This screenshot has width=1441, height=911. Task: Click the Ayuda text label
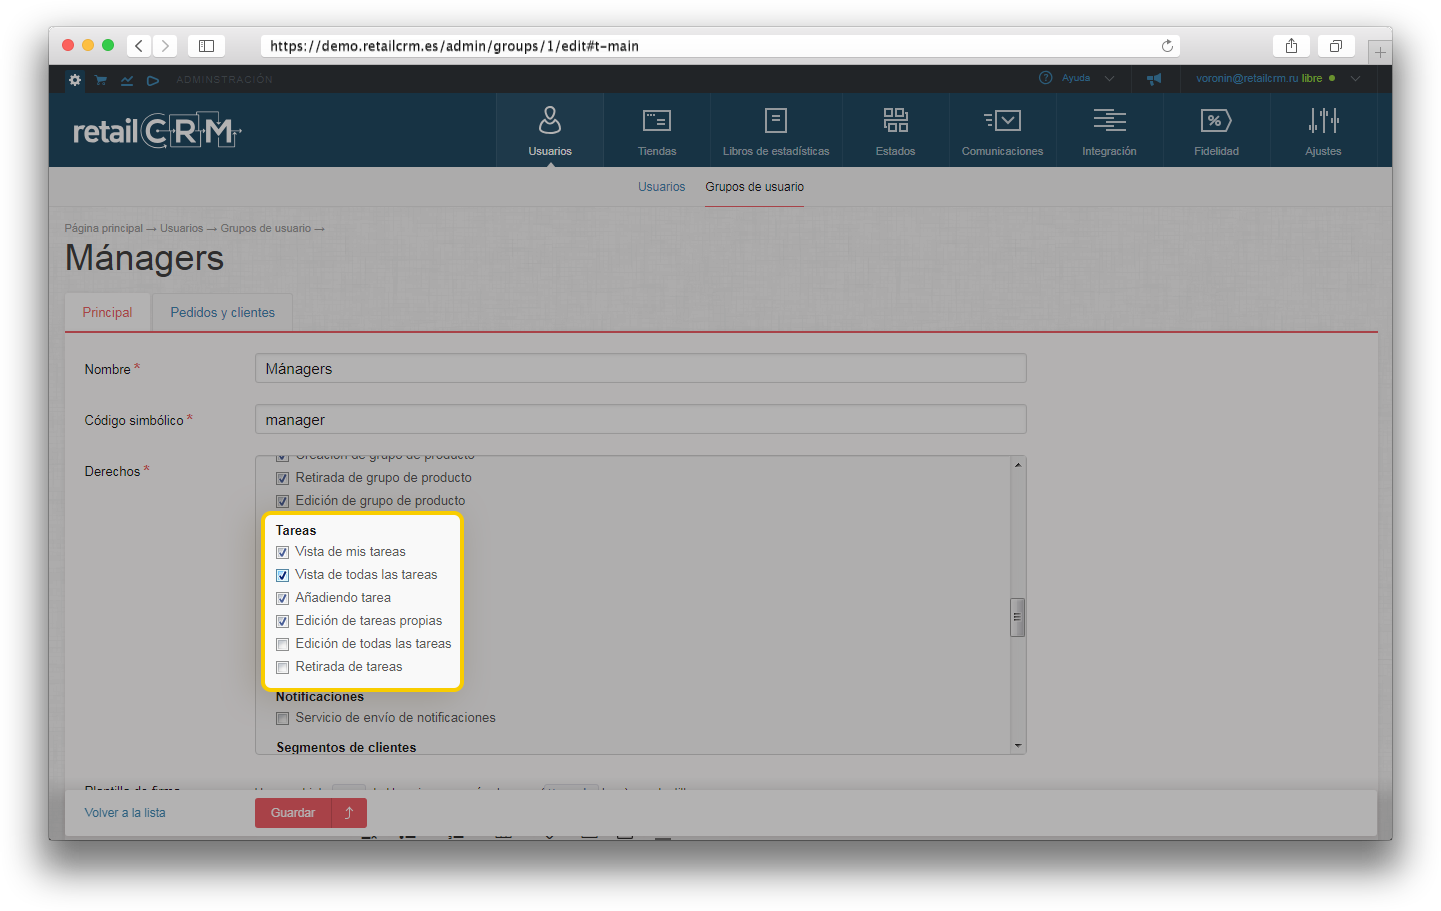click(1076, 78)
